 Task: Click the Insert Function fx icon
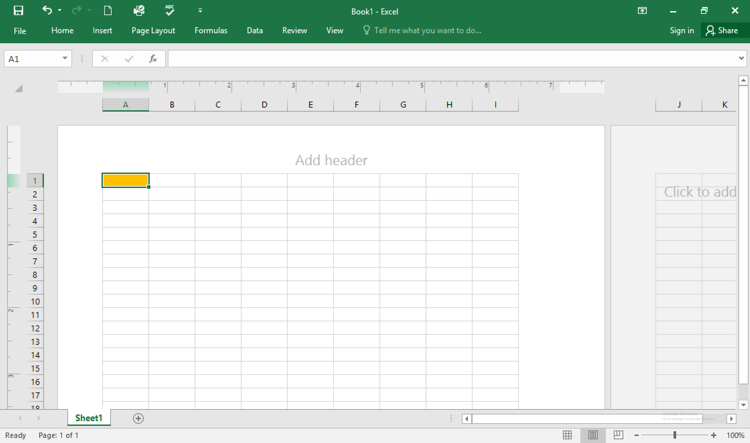tap(153, 59)
